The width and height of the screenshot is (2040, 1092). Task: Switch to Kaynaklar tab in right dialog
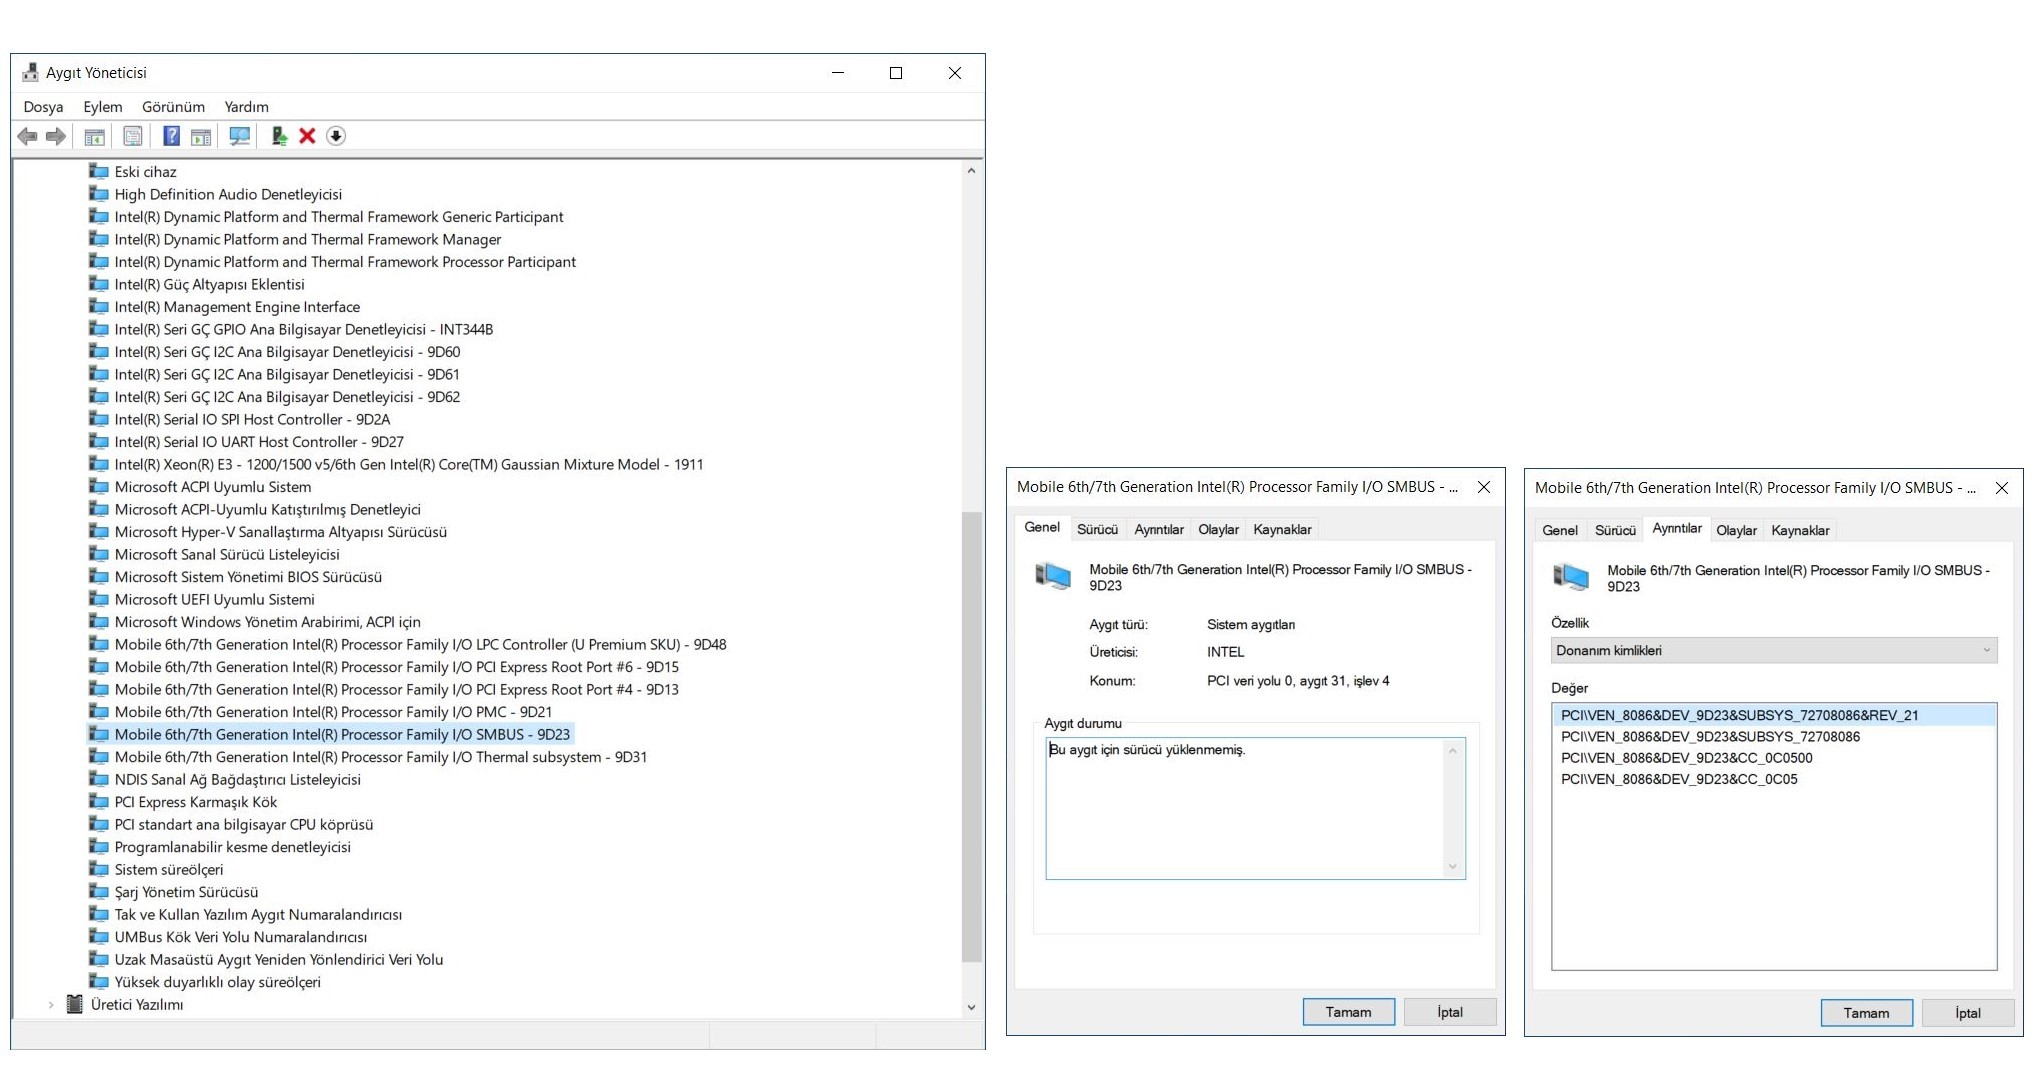click(1800, 531)
